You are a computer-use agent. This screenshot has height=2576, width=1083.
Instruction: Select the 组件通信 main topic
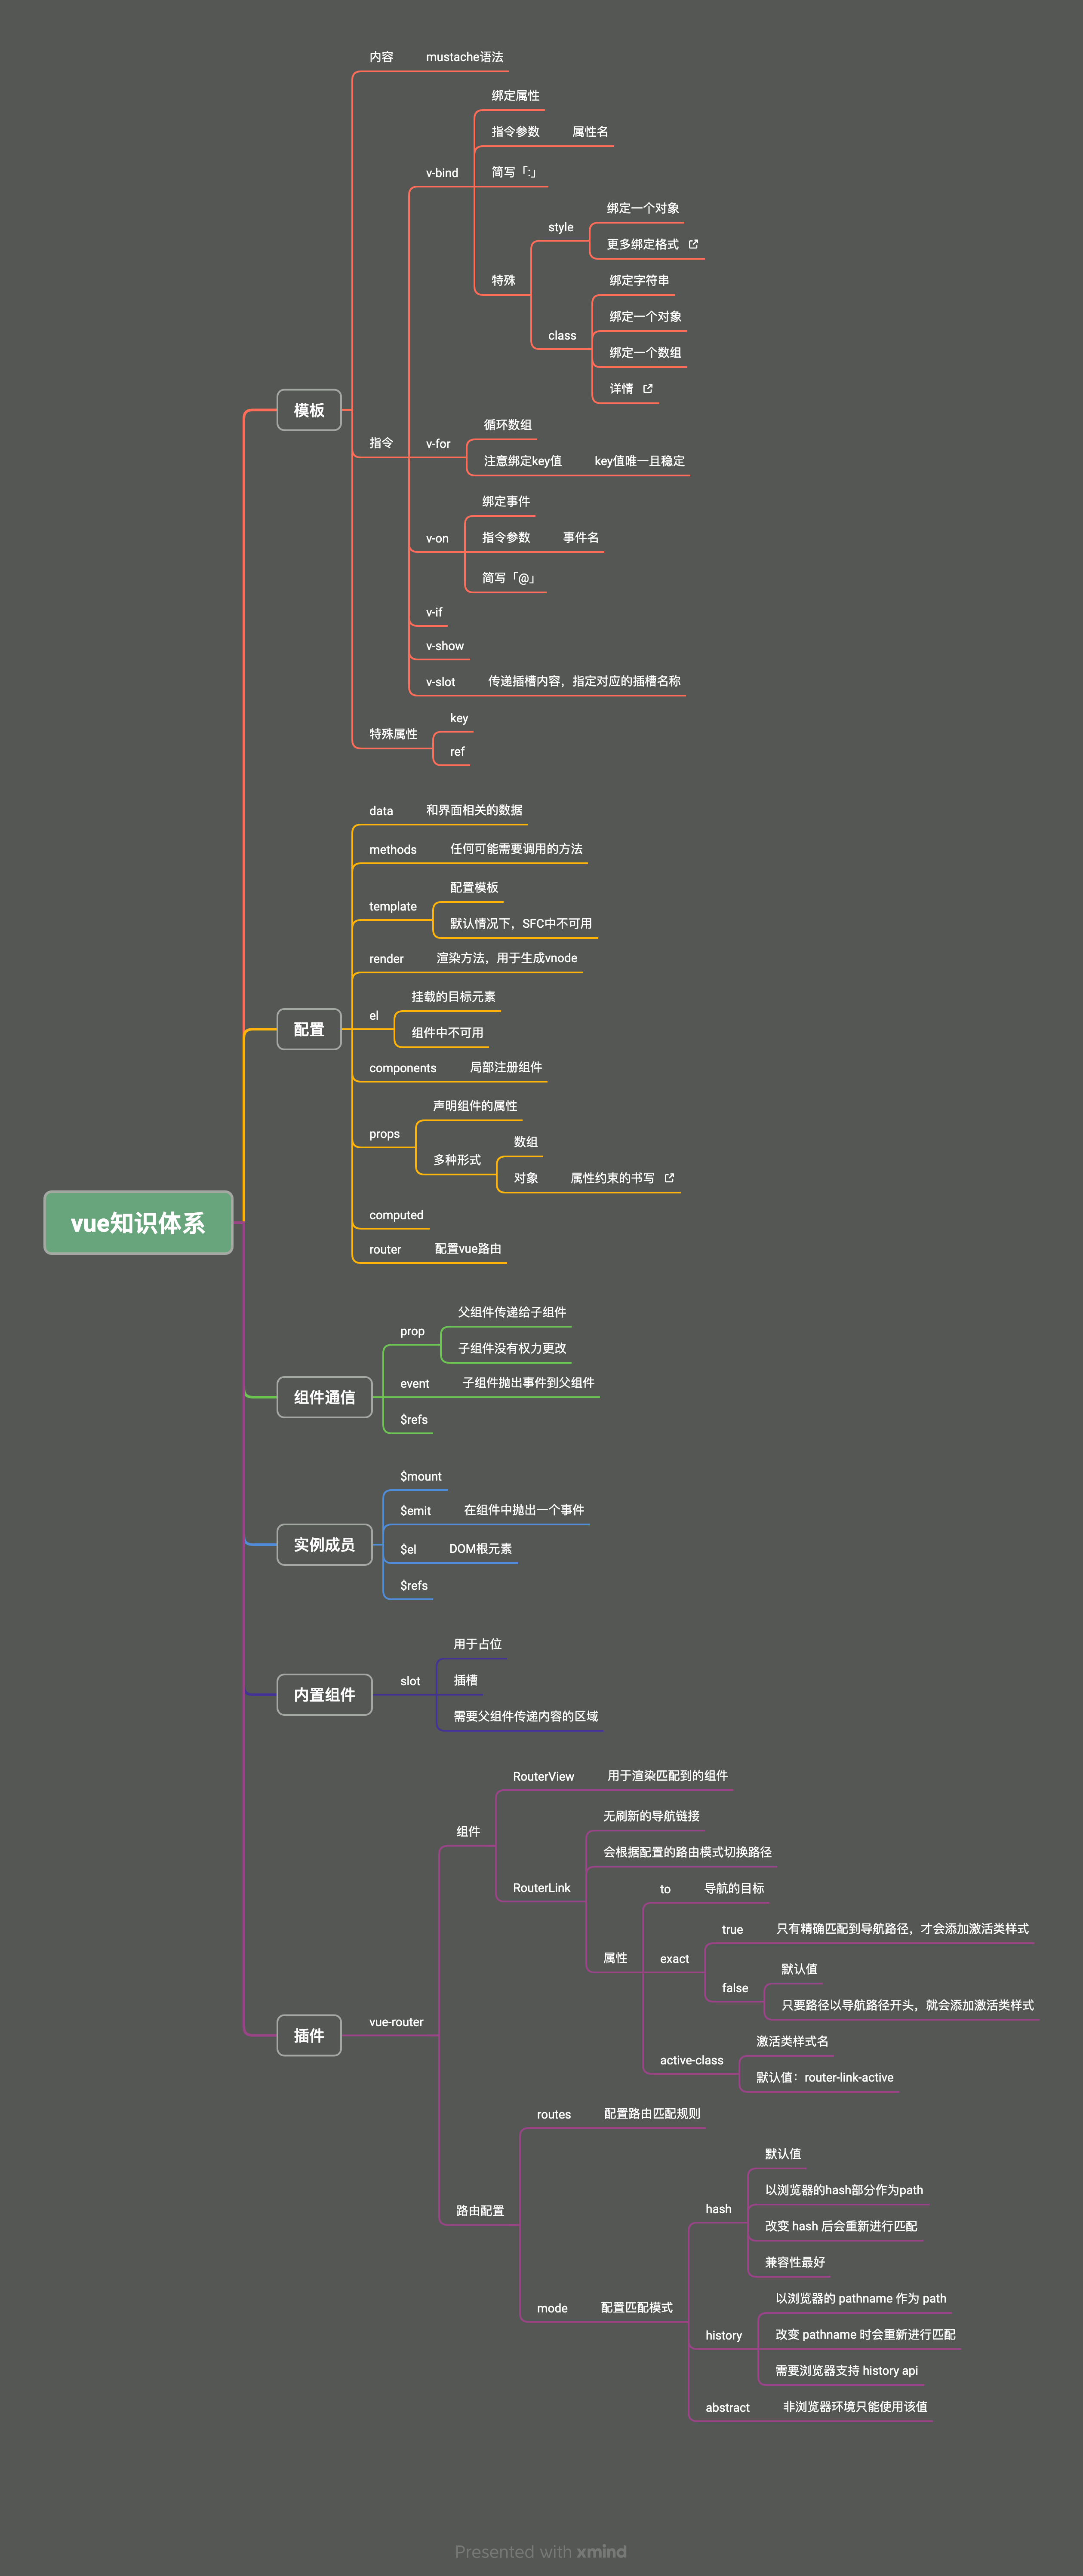324,1397
